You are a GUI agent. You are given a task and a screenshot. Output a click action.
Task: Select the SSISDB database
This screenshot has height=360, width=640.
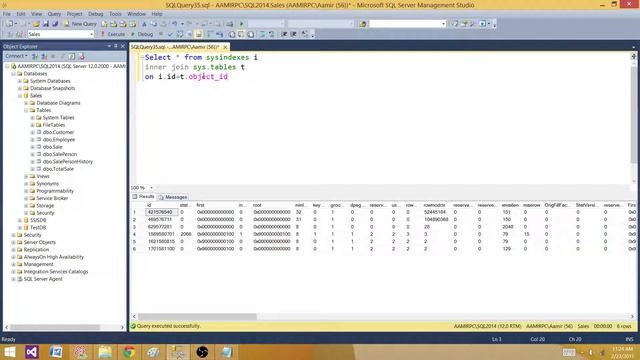38,220
